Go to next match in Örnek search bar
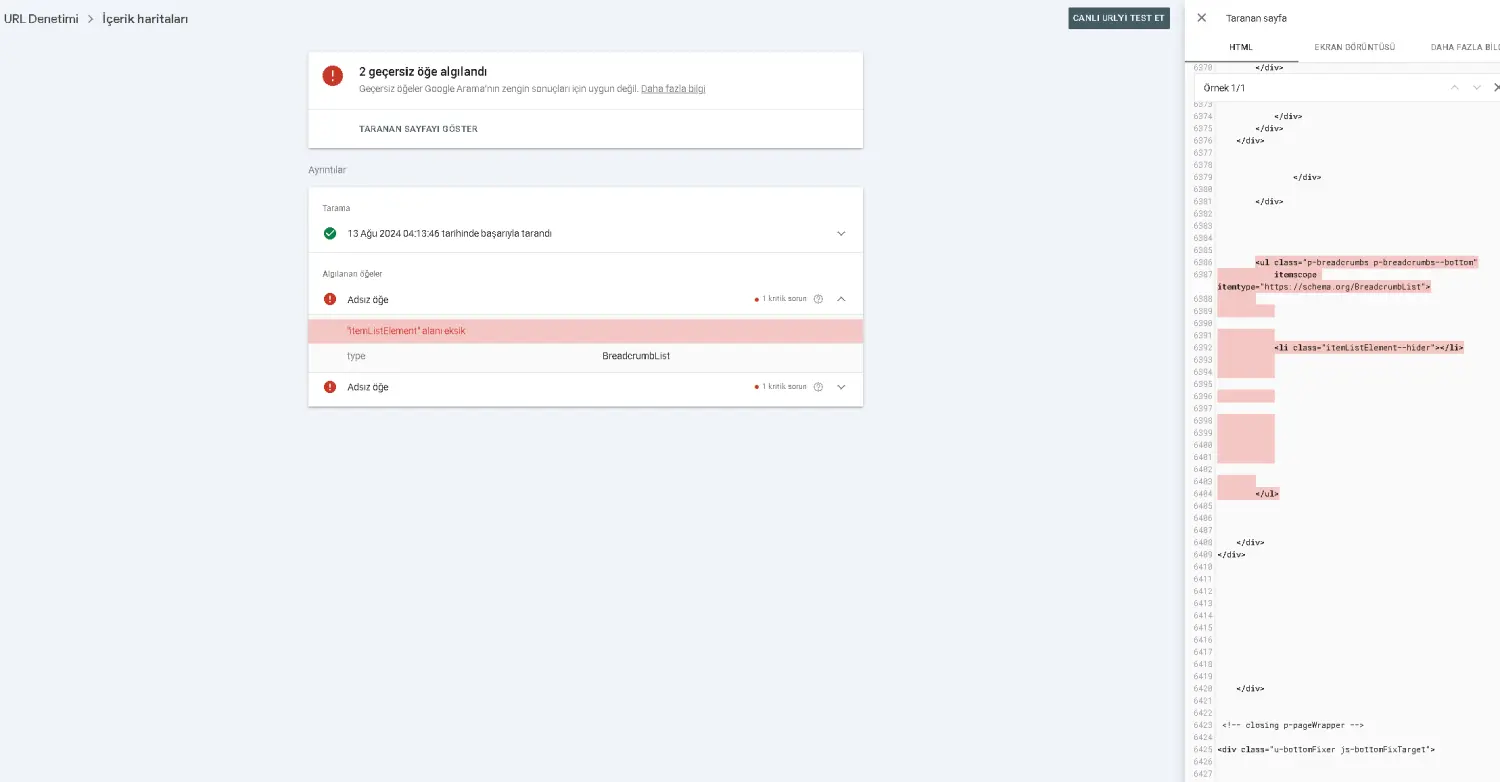 click(1476, 88)
